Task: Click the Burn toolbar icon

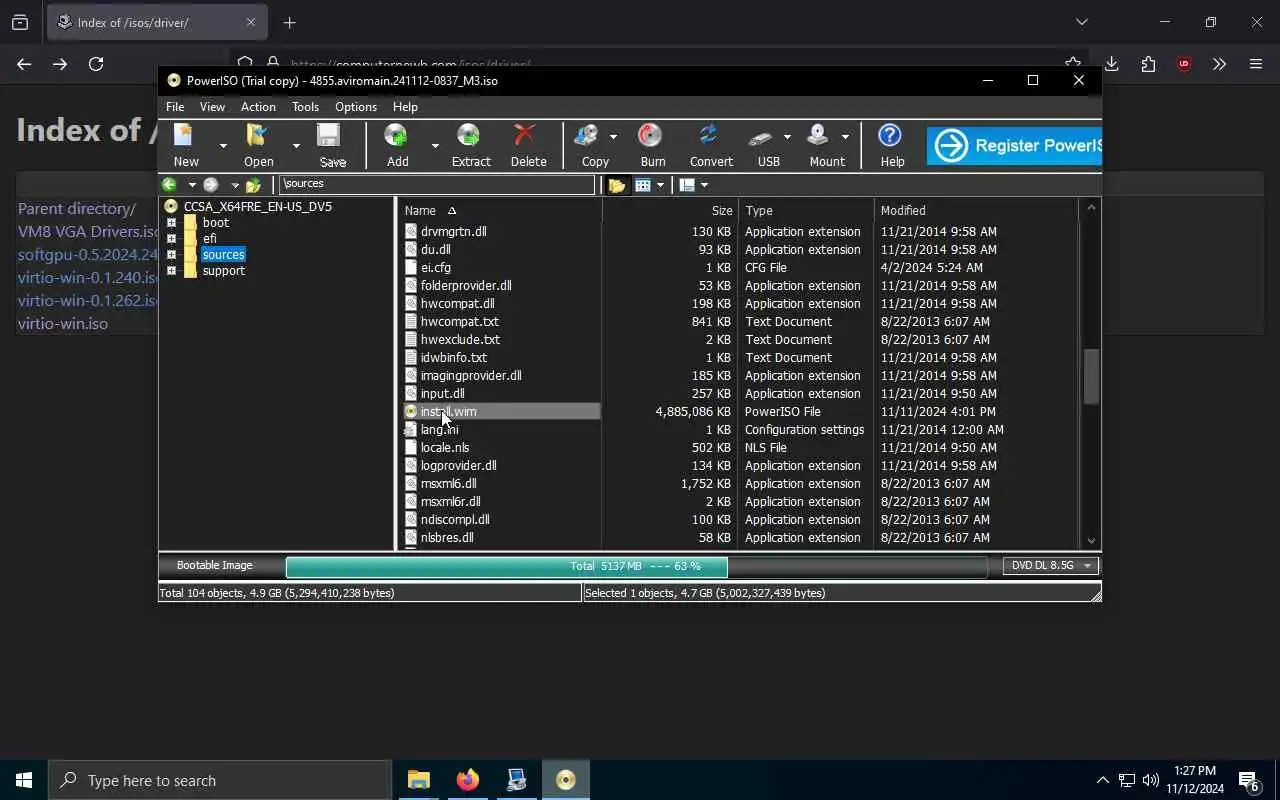Action: pyautogui.click(x=652, y=145)
